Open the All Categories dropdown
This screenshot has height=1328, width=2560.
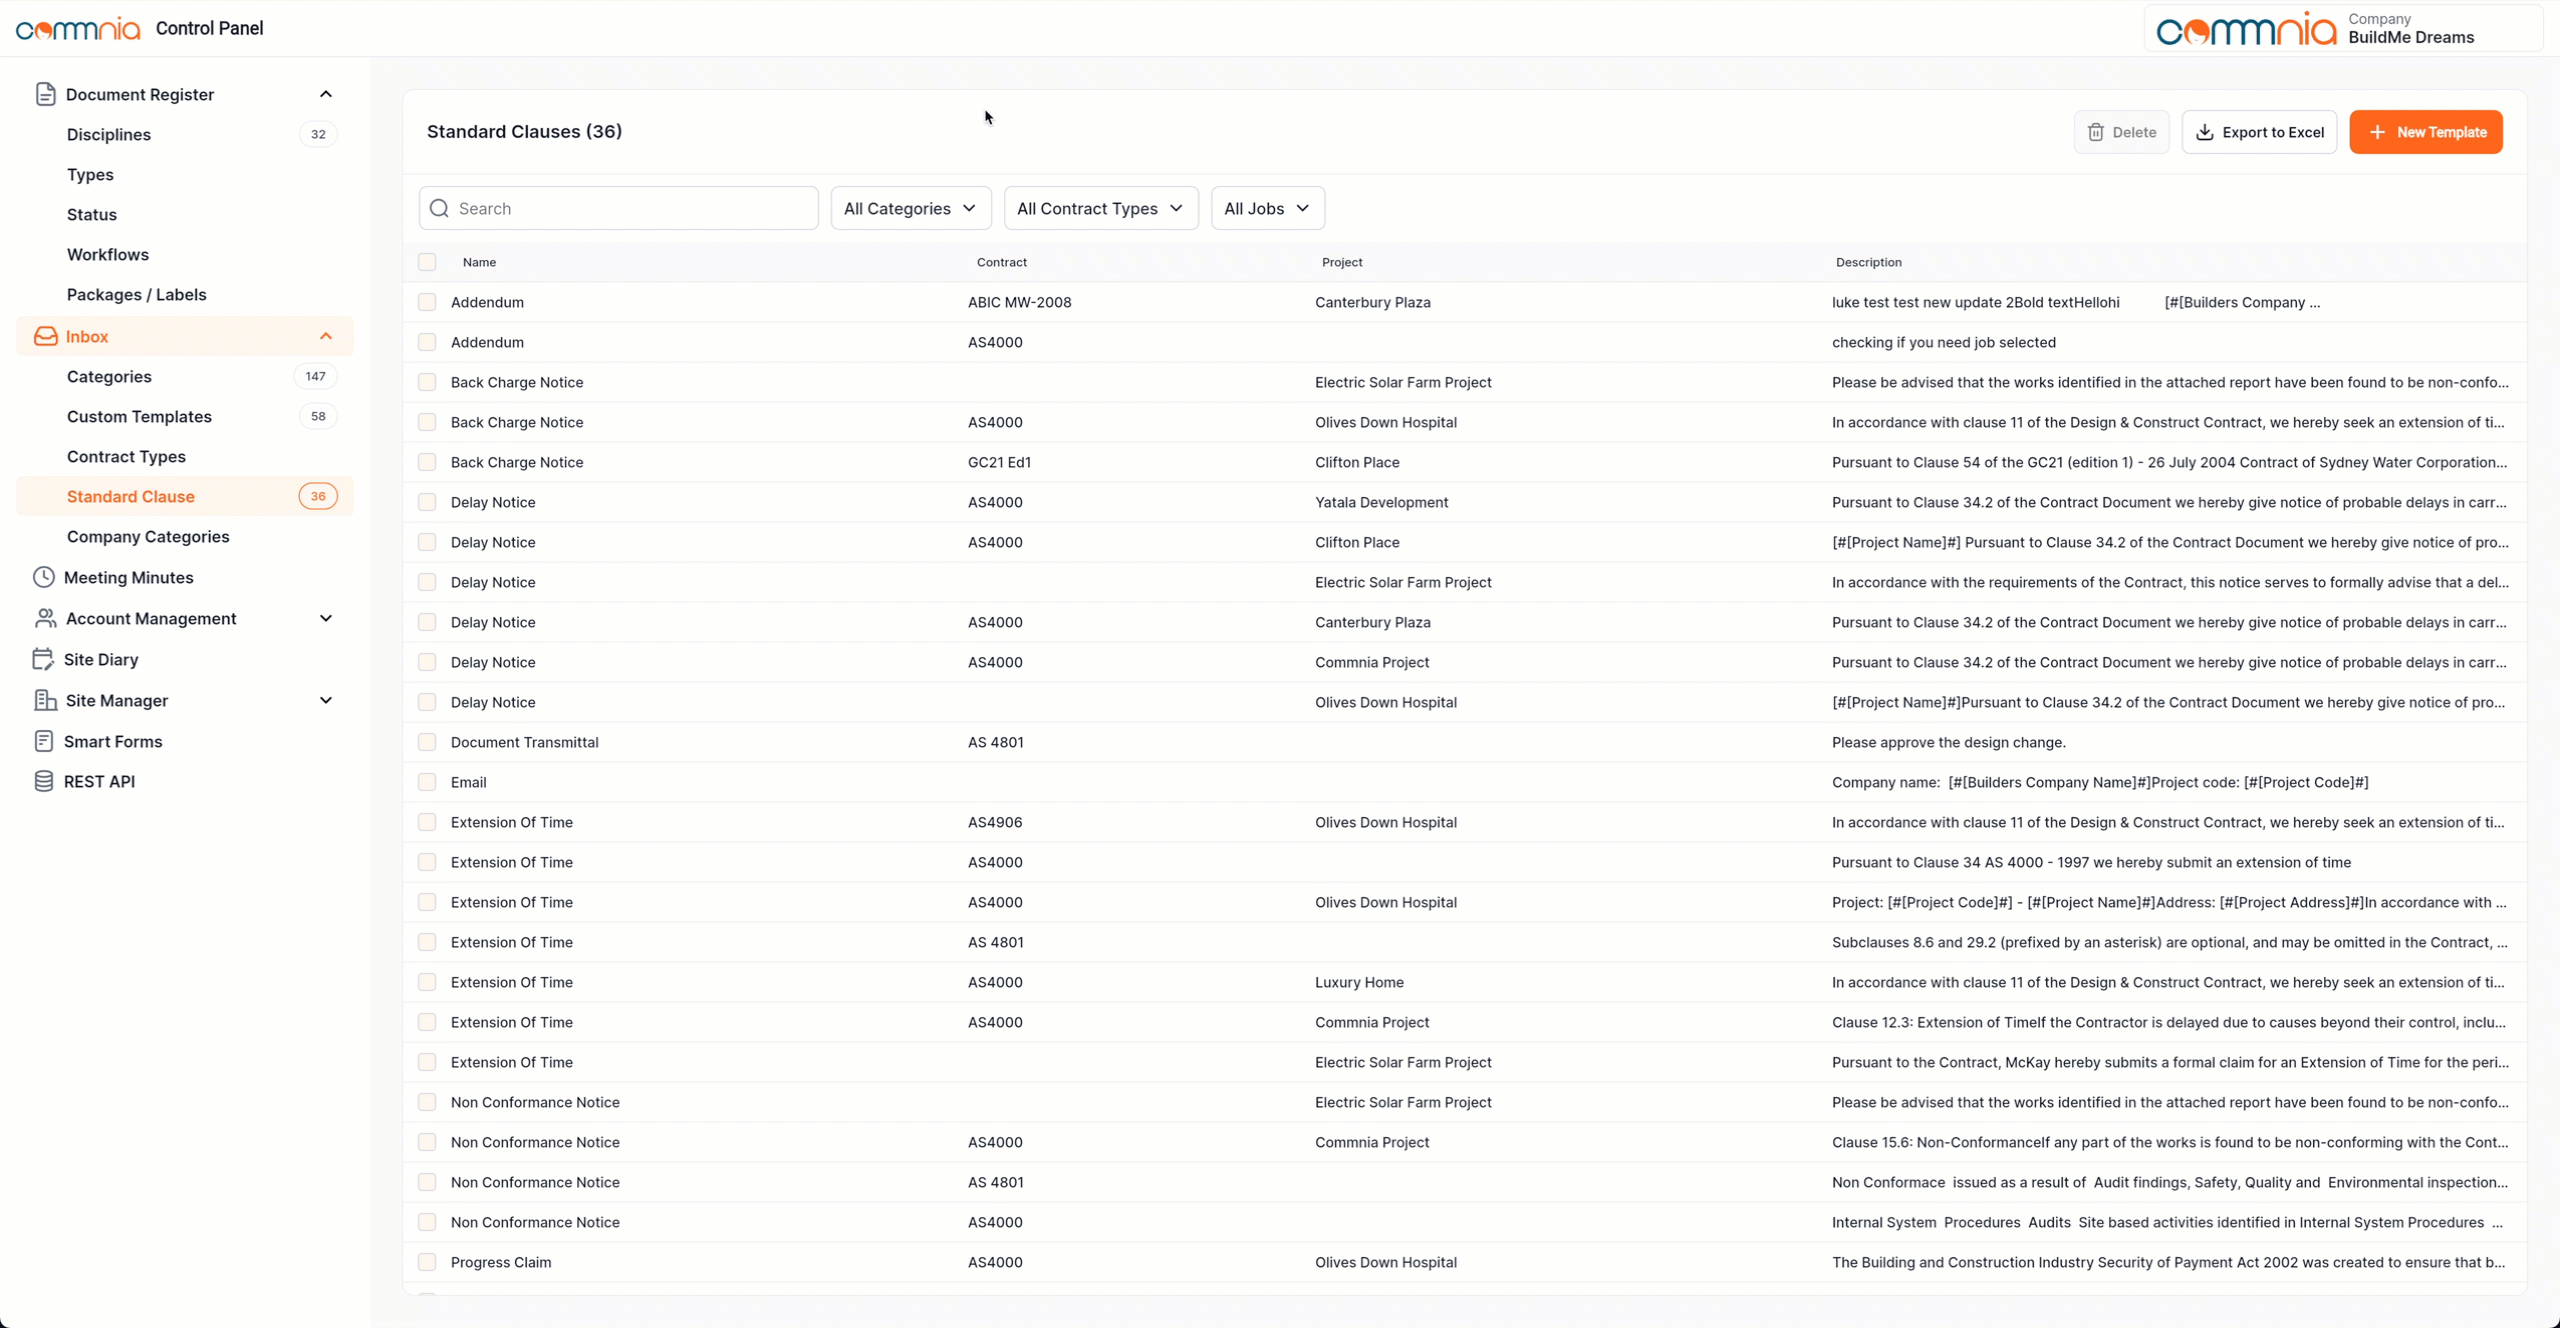coord(910,208)
